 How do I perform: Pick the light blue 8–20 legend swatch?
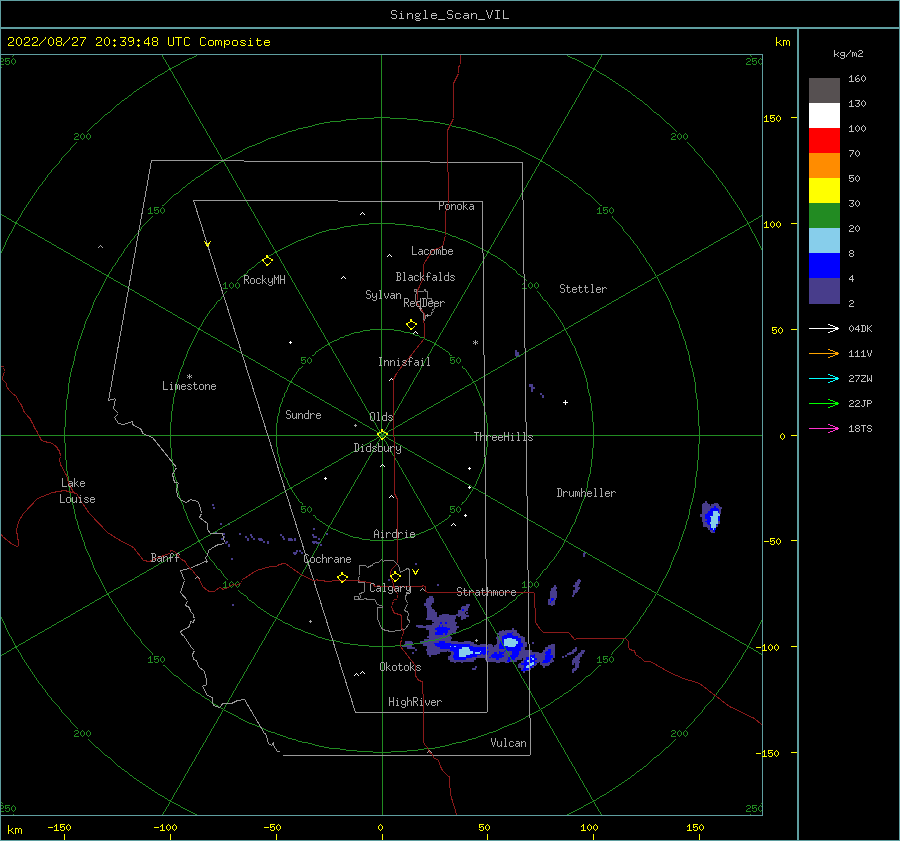(824, 241)
